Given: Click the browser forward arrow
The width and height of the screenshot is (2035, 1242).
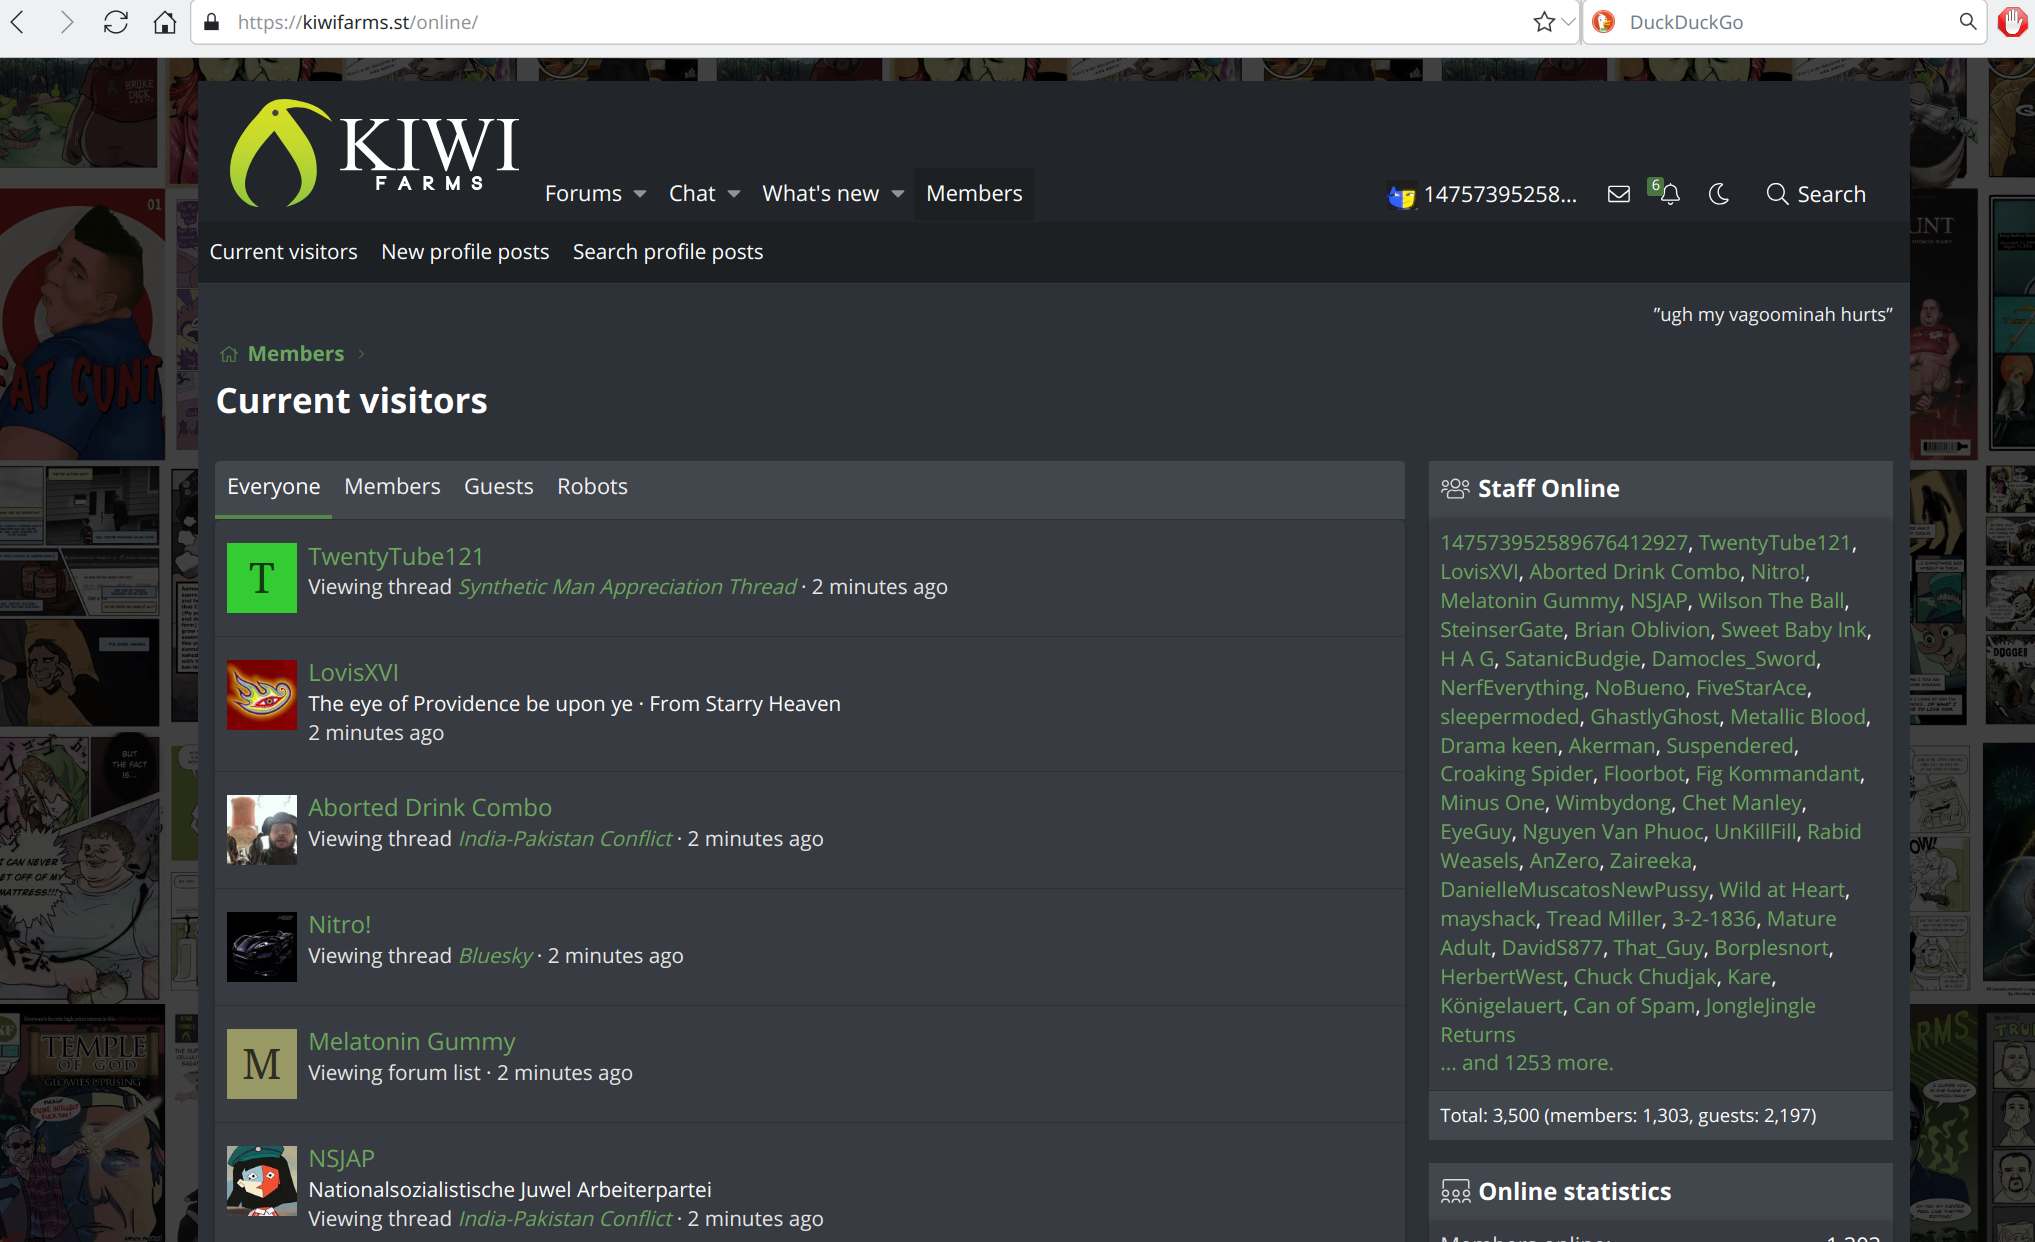Looking at the screenshot, I should pyautogui.click(x=67, y=22).
